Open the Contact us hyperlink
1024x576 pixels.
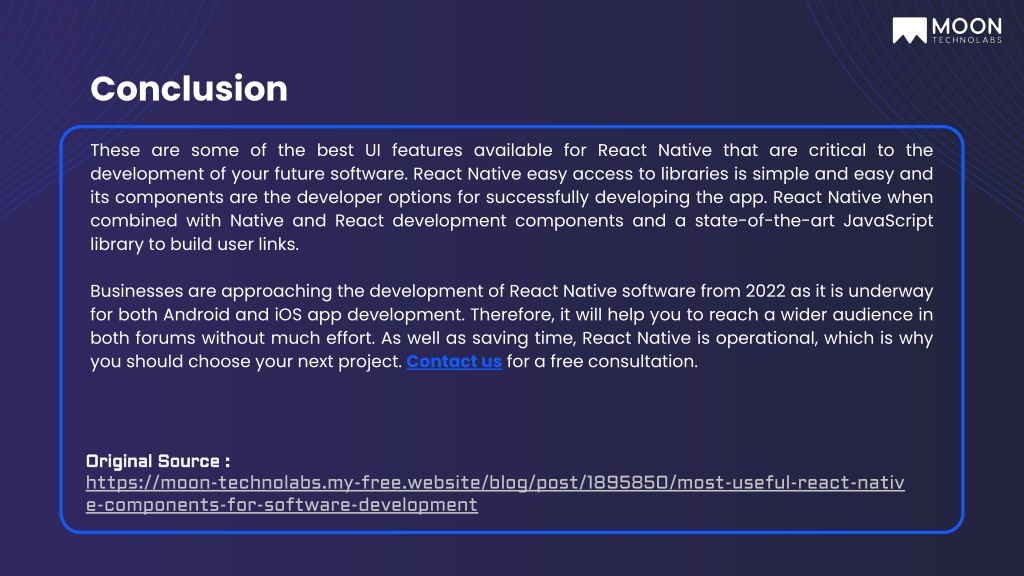(x=454, y=361)
